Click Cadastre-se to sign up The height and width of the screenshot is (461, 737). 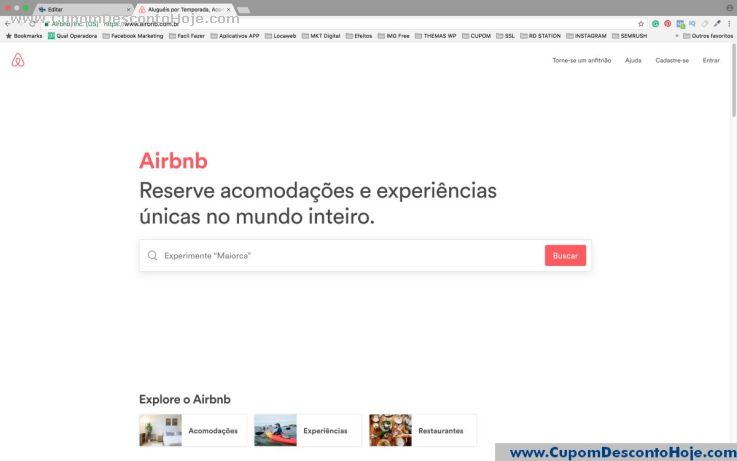point(672,60)
